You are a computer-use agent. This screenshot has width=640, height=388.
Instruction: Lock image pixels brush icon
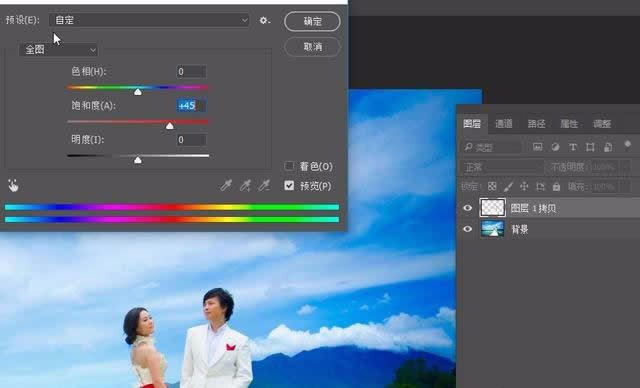click(x=508, y=186)
